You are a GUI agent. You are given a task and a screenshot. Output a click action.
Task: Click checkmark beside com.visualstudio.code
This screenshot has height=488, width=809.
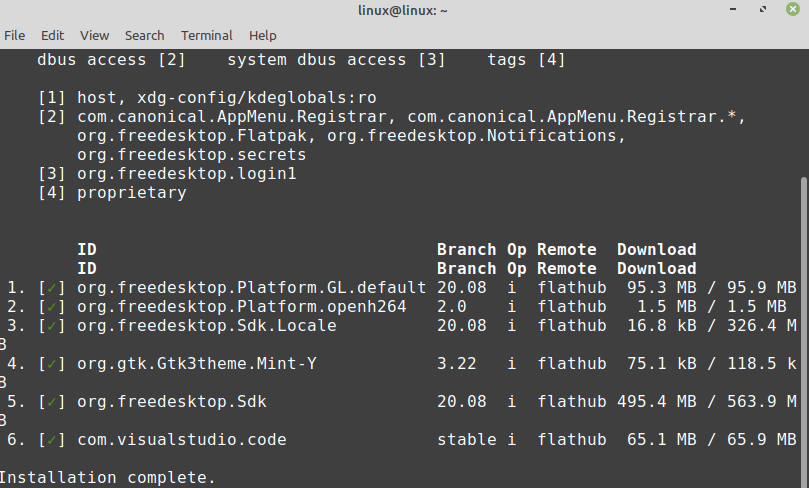tap(51, 440)
